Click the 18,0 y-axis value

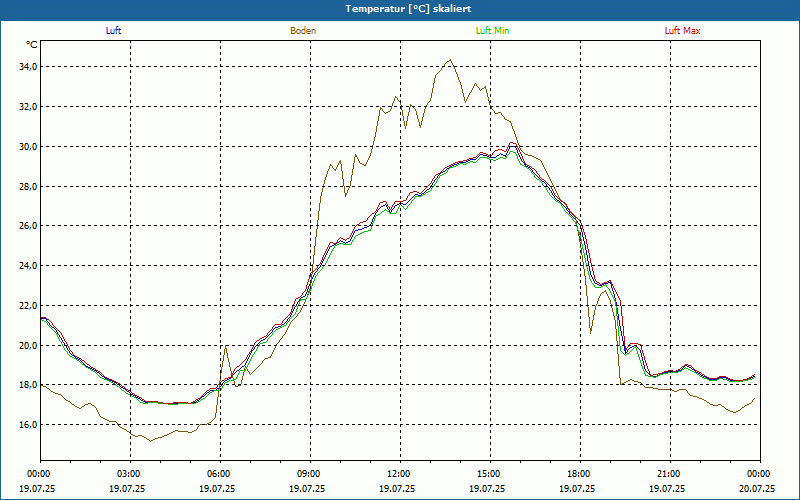(28, 385)
